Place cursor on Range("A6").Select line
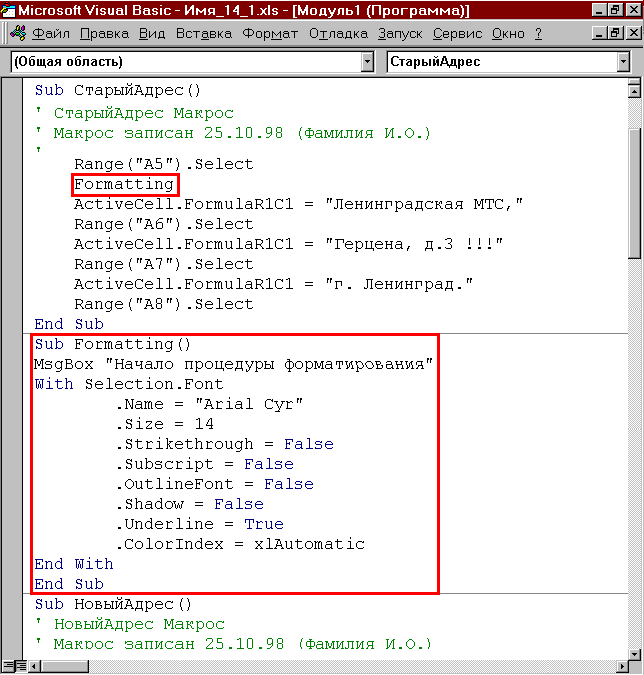644x675 pixels. [x=164, y=224]
